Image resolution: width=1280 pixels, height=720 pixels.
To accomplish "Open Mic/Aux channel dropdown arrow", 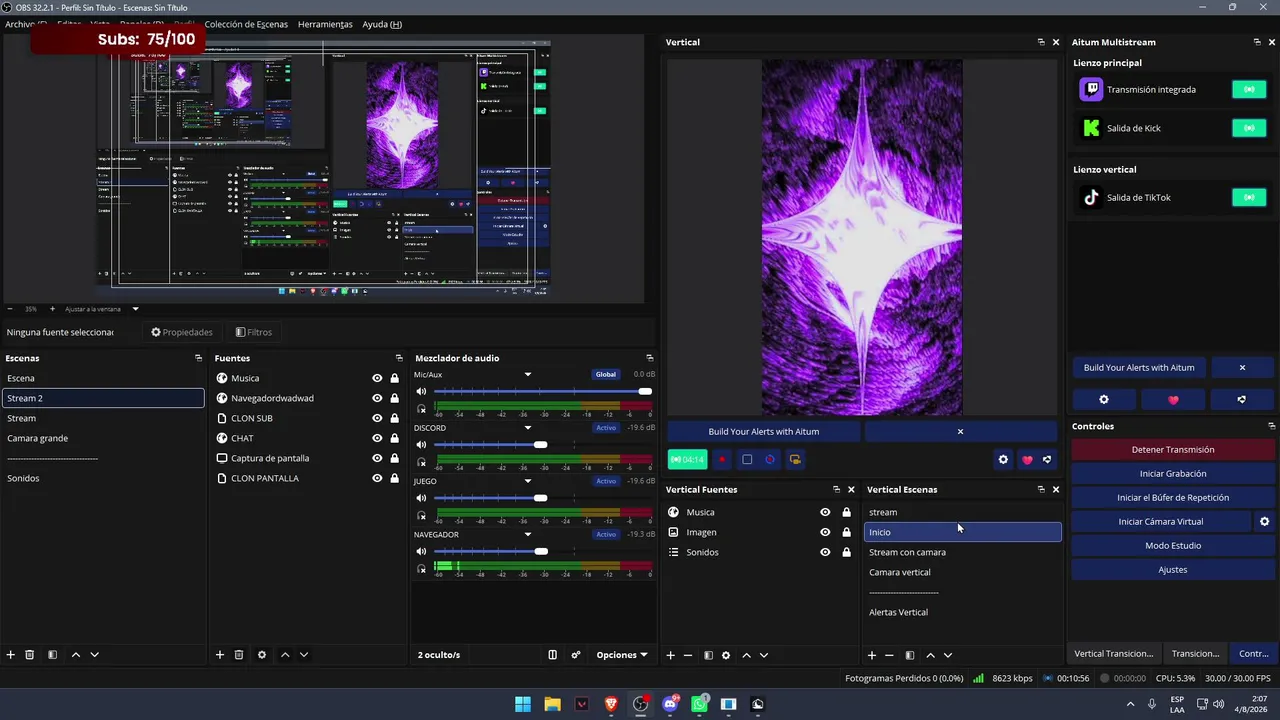I will (x=528, y=375).
